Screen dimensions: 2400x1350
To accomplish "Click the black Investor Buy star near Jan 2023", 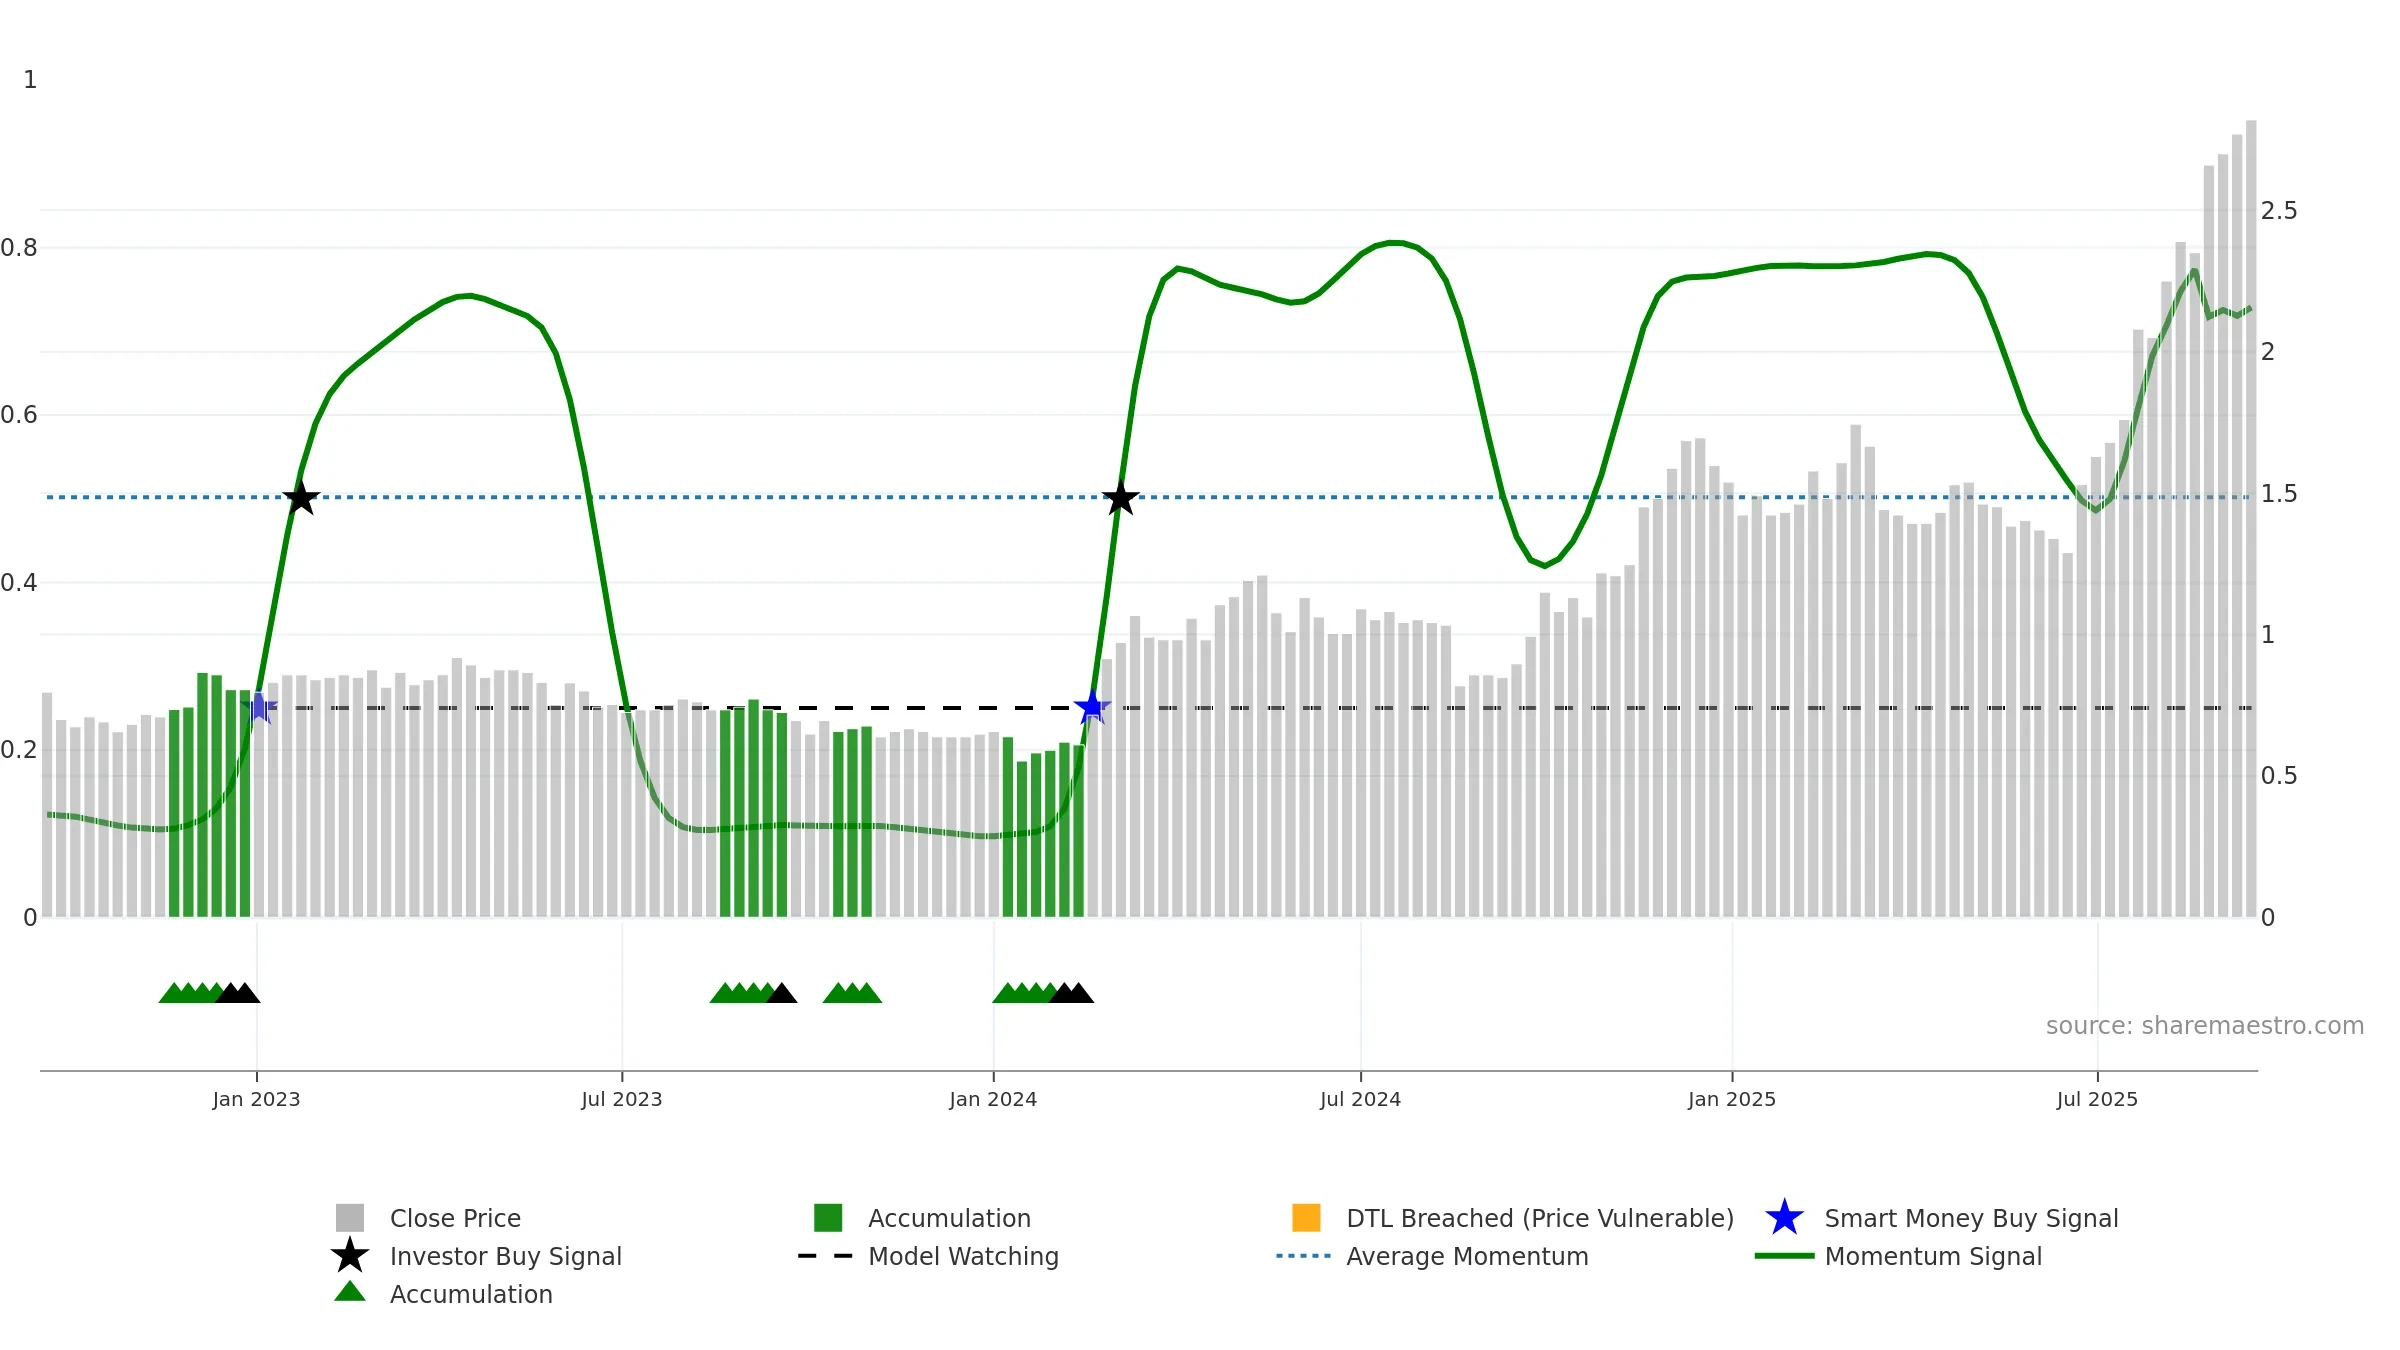I will click(301, 497).
